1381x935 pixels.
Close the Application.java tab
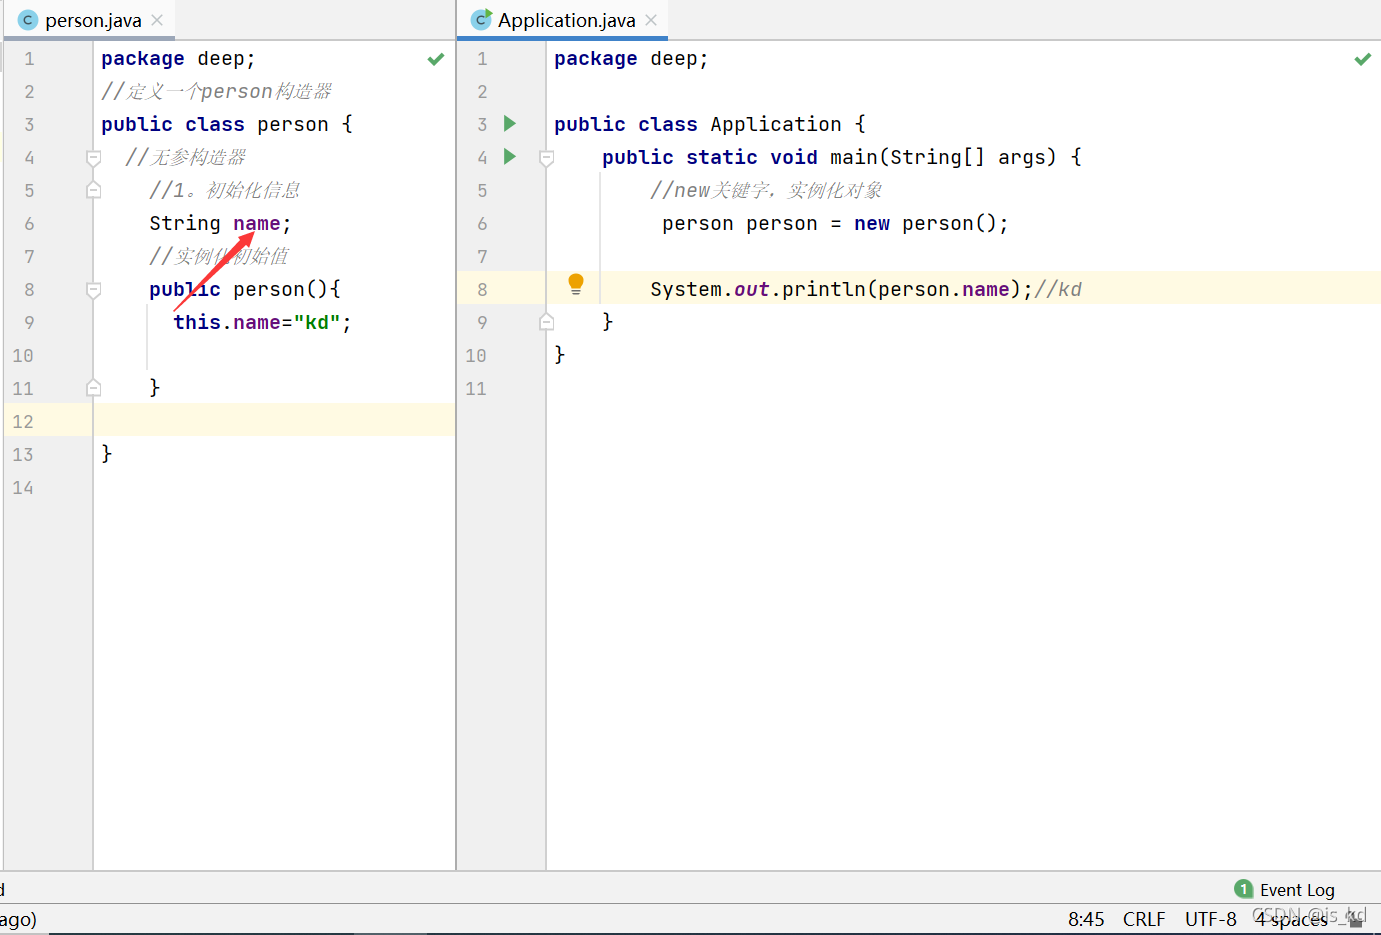651,20
